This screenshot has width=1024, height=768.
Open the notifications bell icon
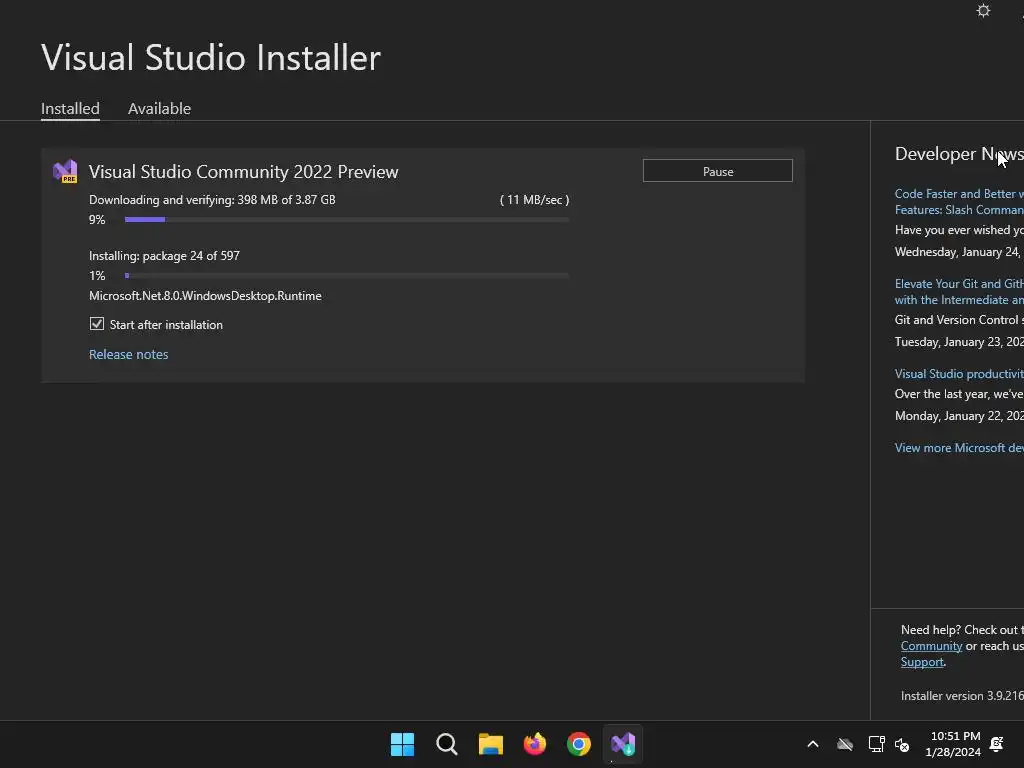[x=997, y=744]
